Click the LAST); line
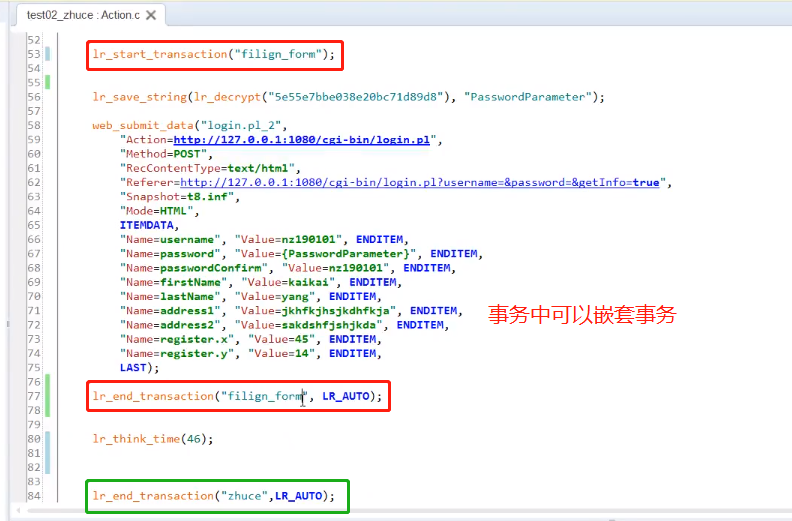Image resolution: width=792 pixels, height=521 pixels. click(139, 367)
